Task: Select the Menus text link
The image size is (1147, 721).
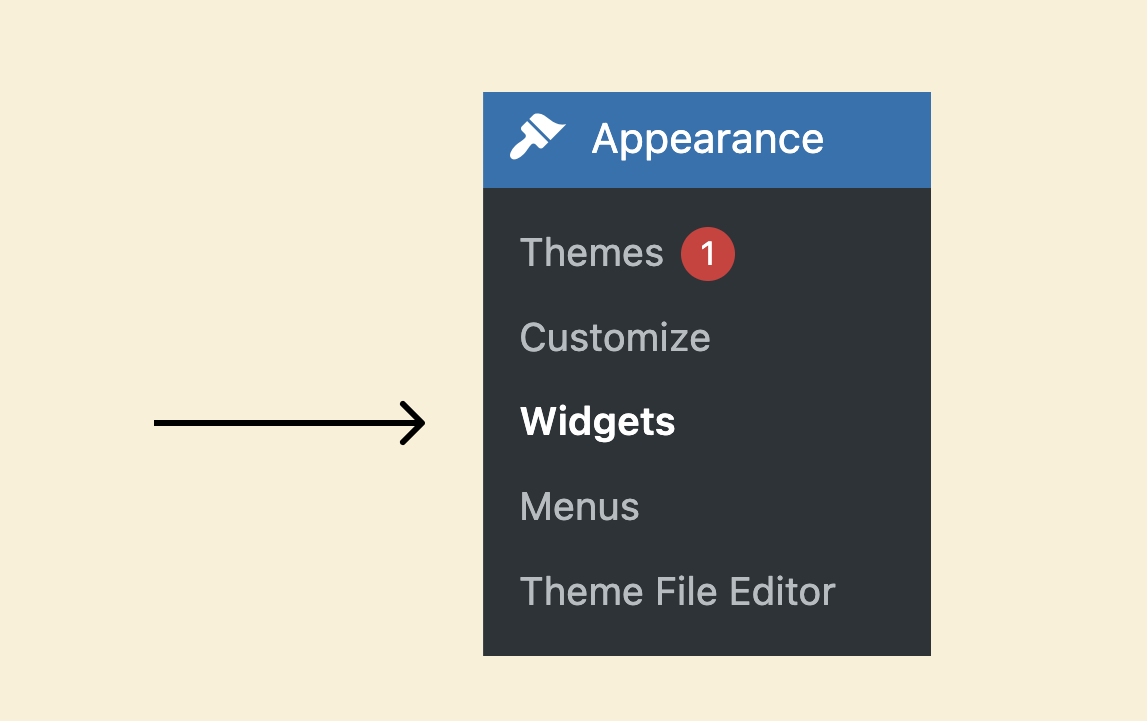Action: (x=579, y=507)
